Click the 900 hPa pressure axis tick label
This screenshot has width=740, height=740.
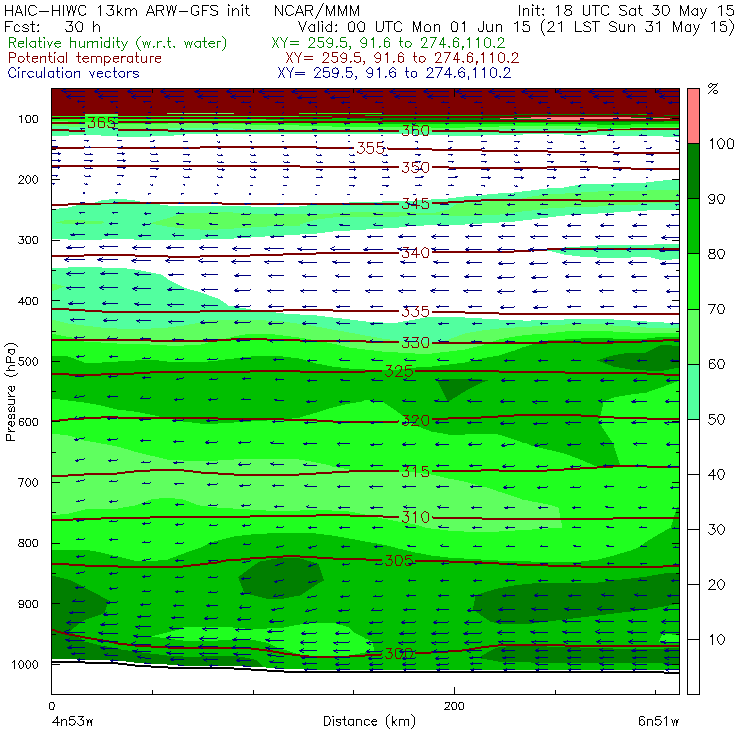click(28, 604)
